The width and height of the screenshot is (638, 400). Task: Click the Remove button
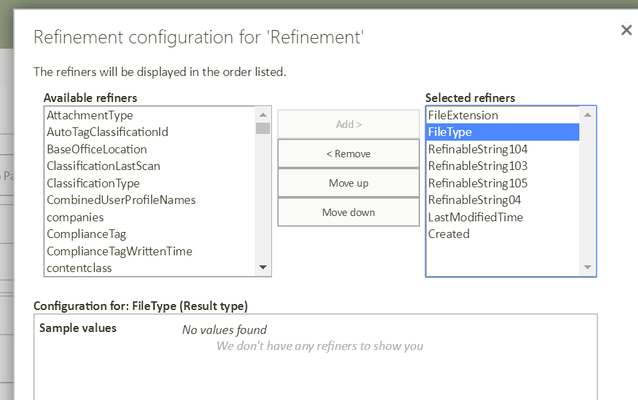(x=348, y=154)
